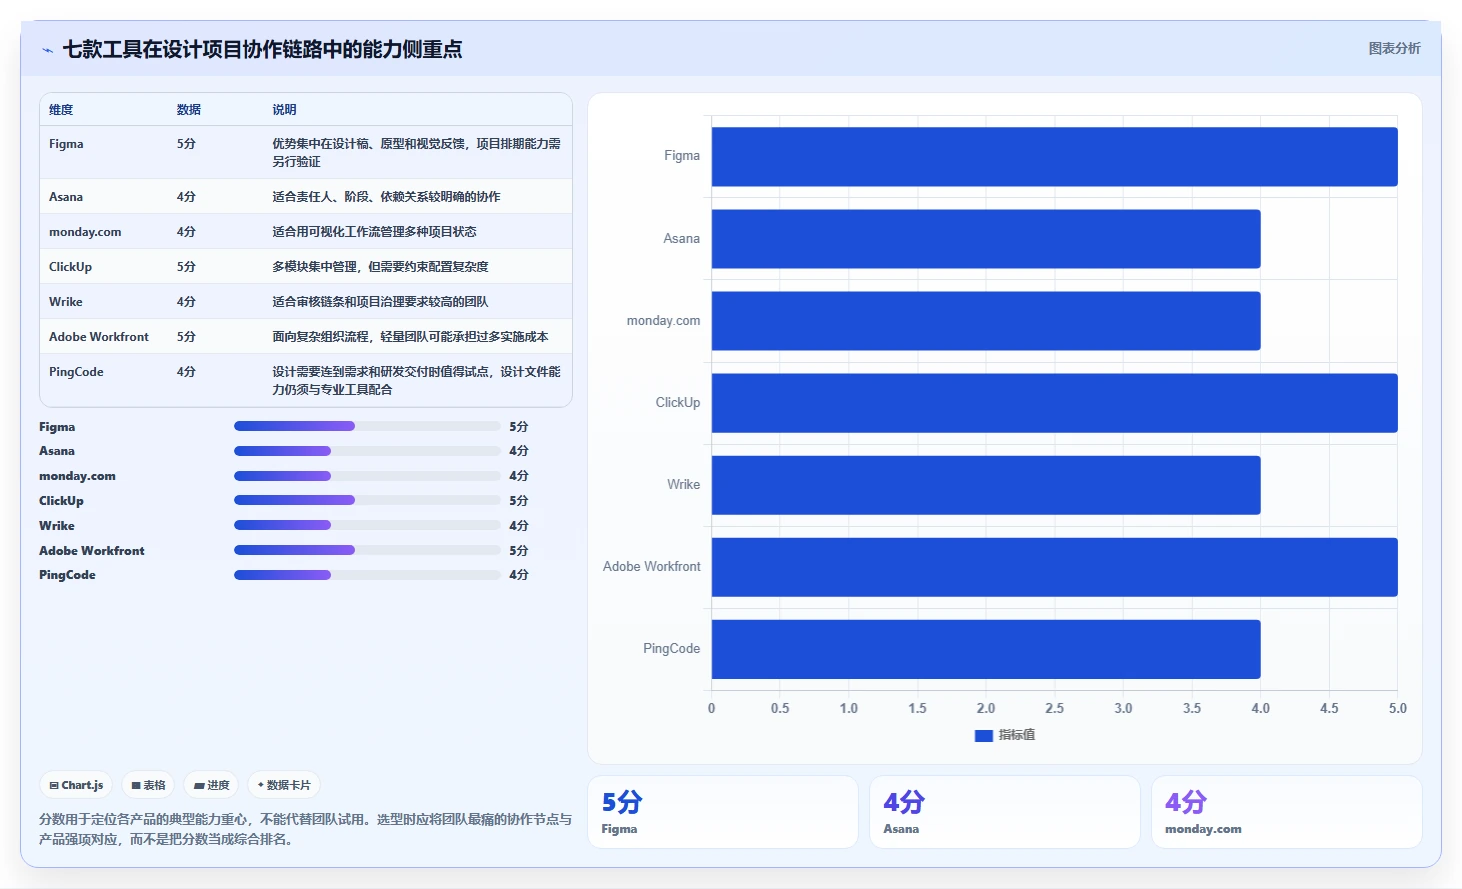Click description 面向复杂组织流程，轻量团队可能承担过多实施成本
The width and height of the screenshot is (1462, 889).
(x=410, y=337)
